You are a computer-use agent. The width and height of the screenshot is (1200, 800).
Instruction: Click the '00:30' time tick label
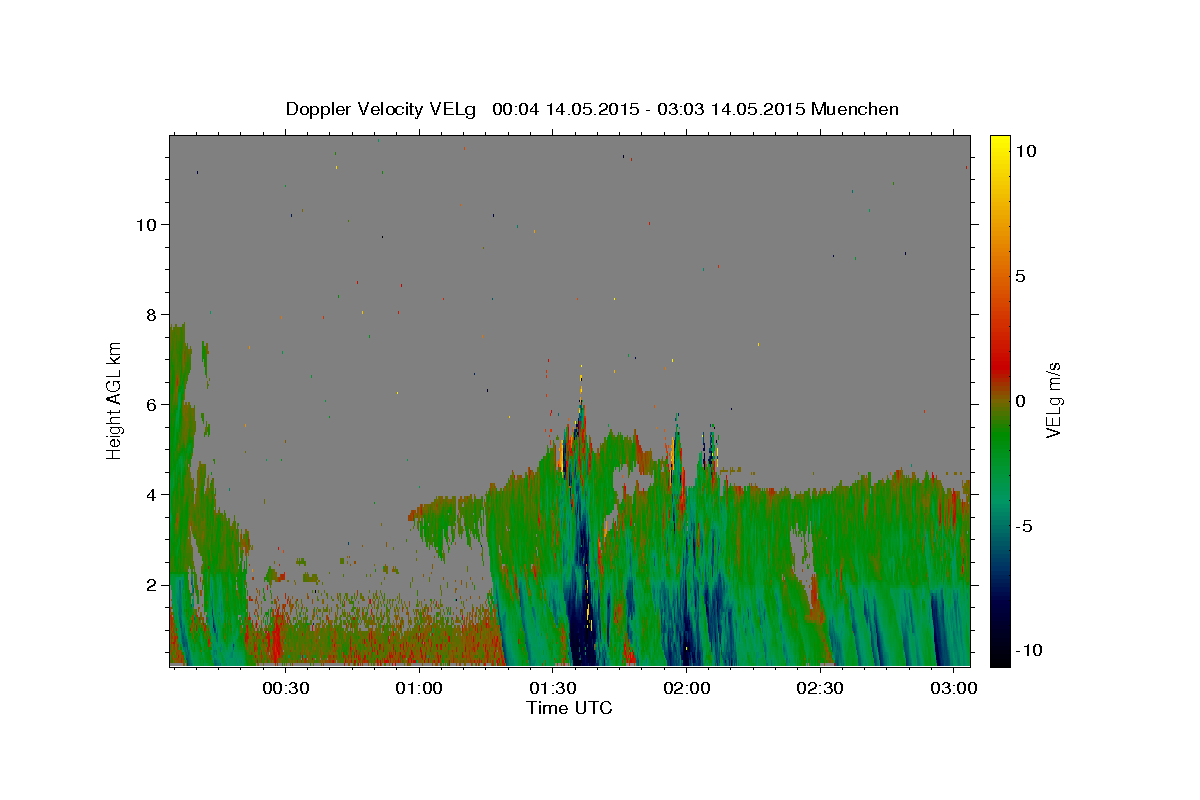tap(285, 689)
